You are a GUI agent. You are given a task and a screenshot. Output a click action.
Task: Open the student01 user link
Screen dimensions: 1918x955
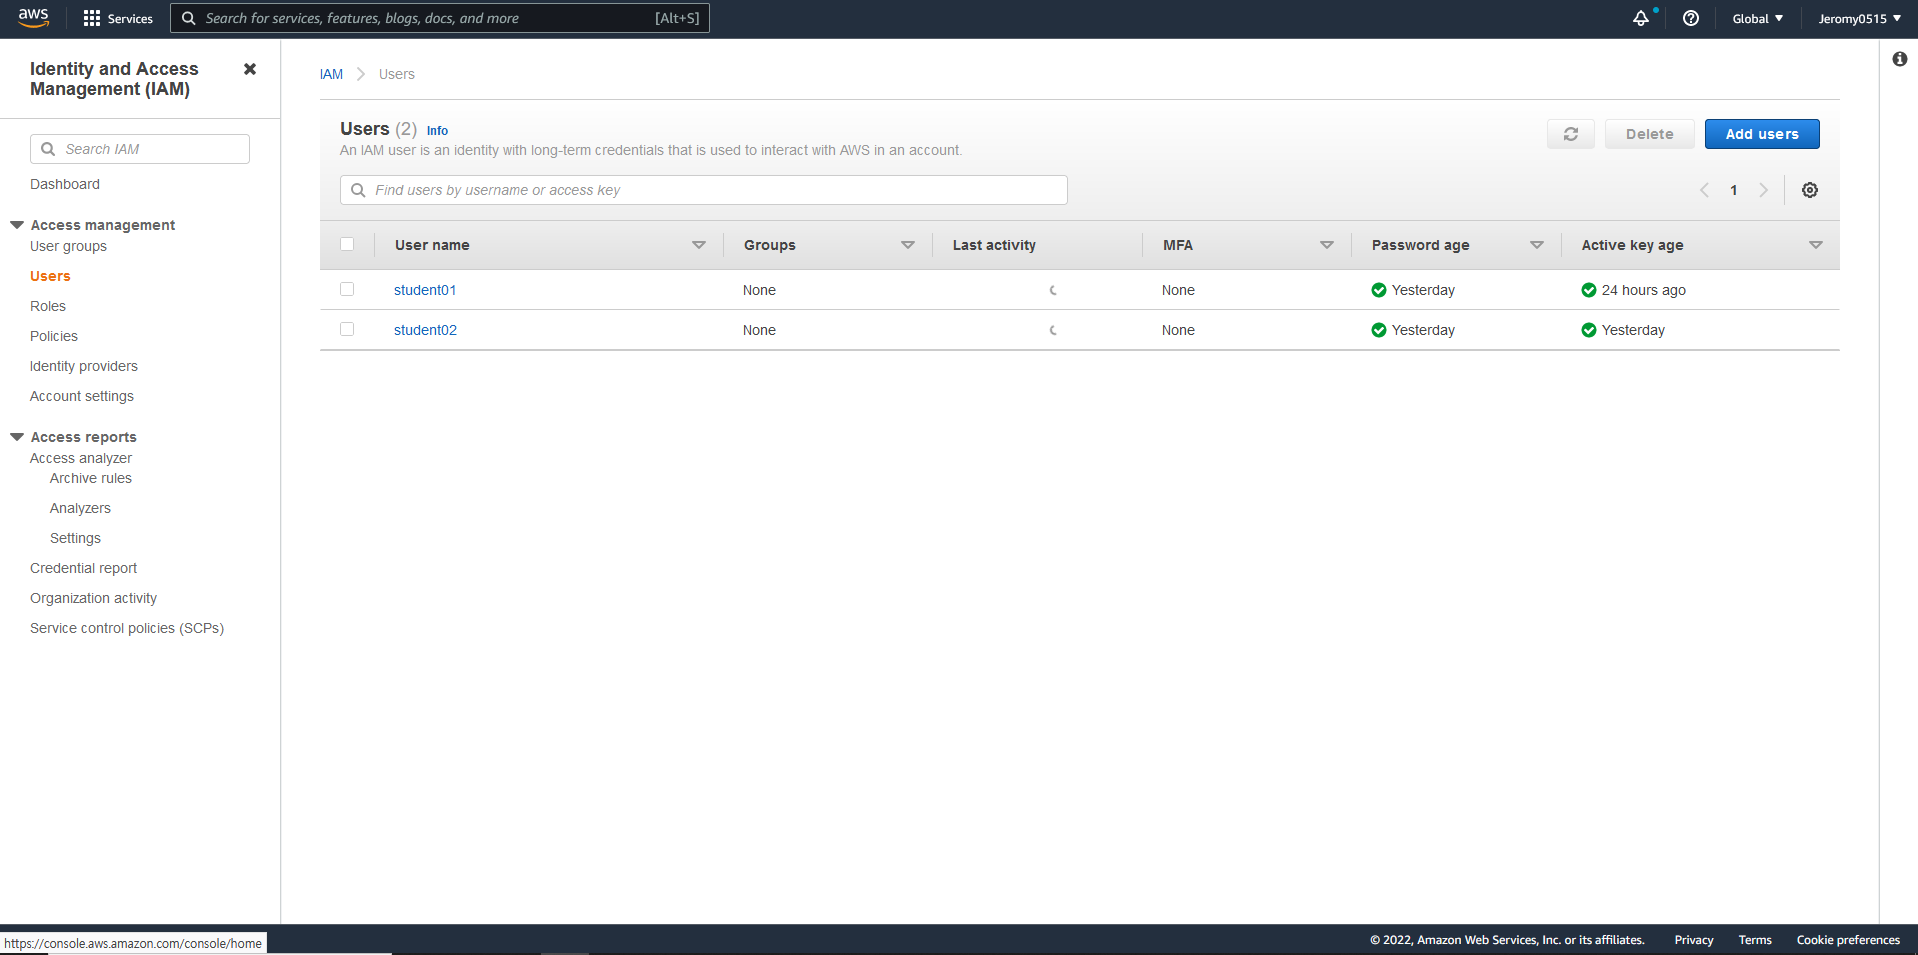point(425,290)
